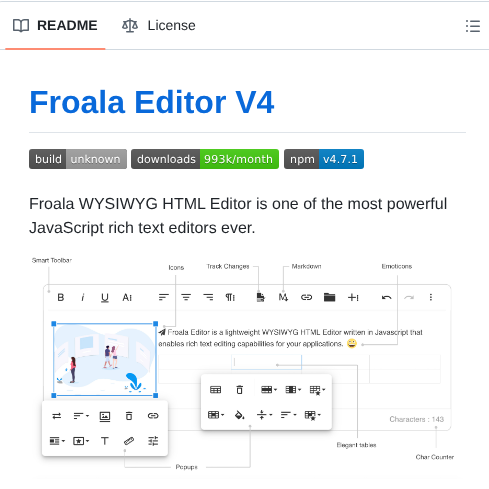The height and width of the screenshot is (489, 489).
Task: Open the downloads 993k/month badge
Action: [x=205, y=159]
